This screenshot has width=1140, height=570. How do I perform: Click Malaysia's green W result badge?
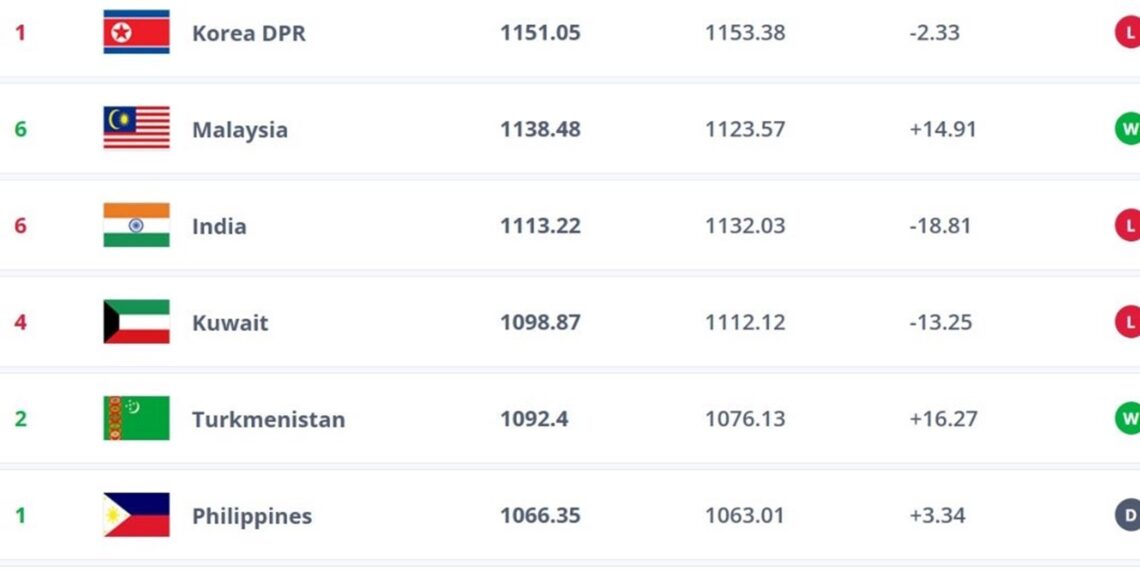click(1128, 129)
